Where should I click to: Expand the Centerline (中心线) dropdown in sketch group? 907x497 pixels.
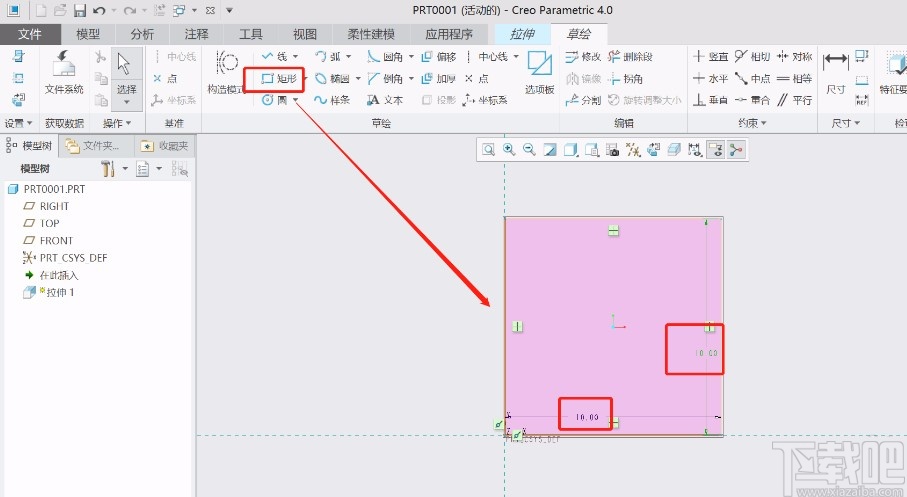pos(516,57)
